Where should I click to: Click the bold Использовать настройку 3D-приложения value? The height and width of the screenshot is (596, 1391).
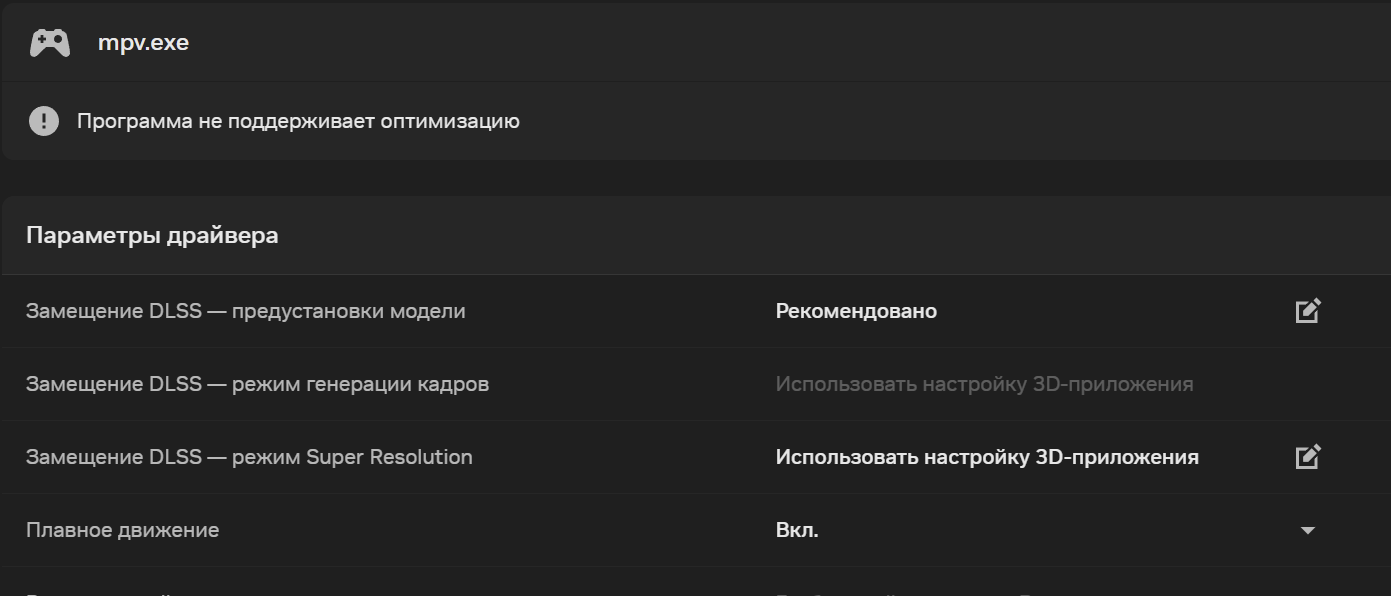pyautogui.click(x=987, y=457)
